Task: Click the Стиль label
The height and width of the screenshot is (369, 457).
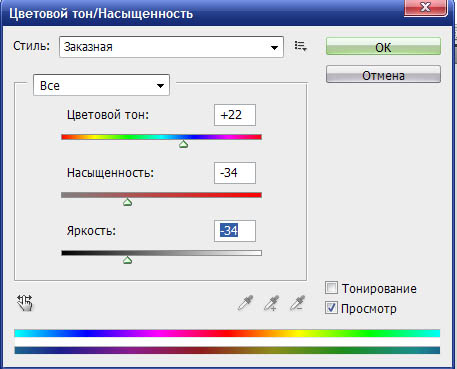Action: click(32, 46)
